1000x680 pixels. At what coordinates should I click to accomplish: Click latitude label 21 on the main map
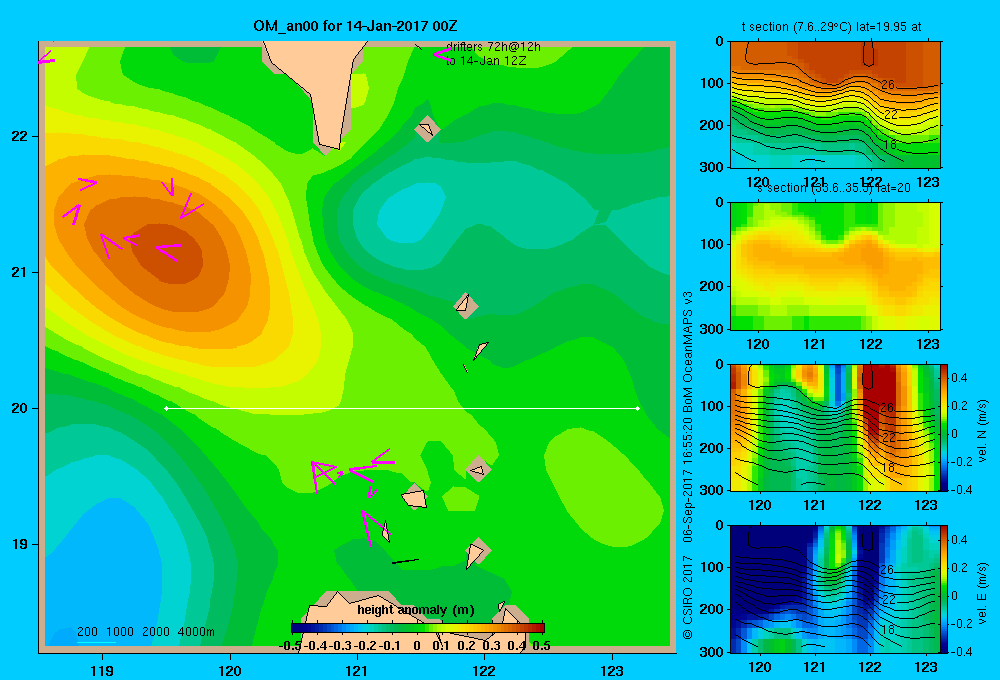19,272
